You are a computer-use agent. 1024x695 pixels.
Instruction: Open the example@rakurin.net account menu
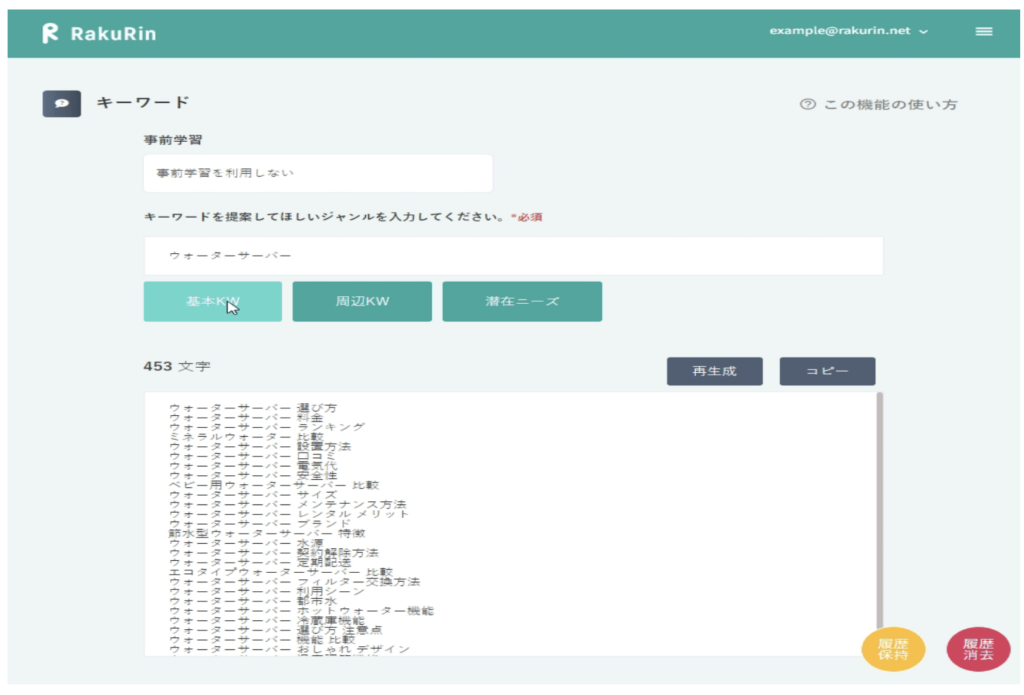840,31
